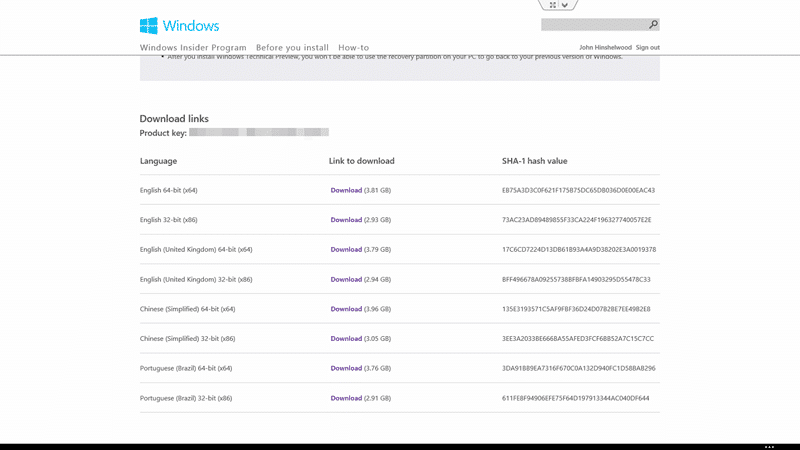The height and width of the screenshot is (450, 800).
Task: Click the "(3.79 GB)" file size
Action: click(378, 249)
